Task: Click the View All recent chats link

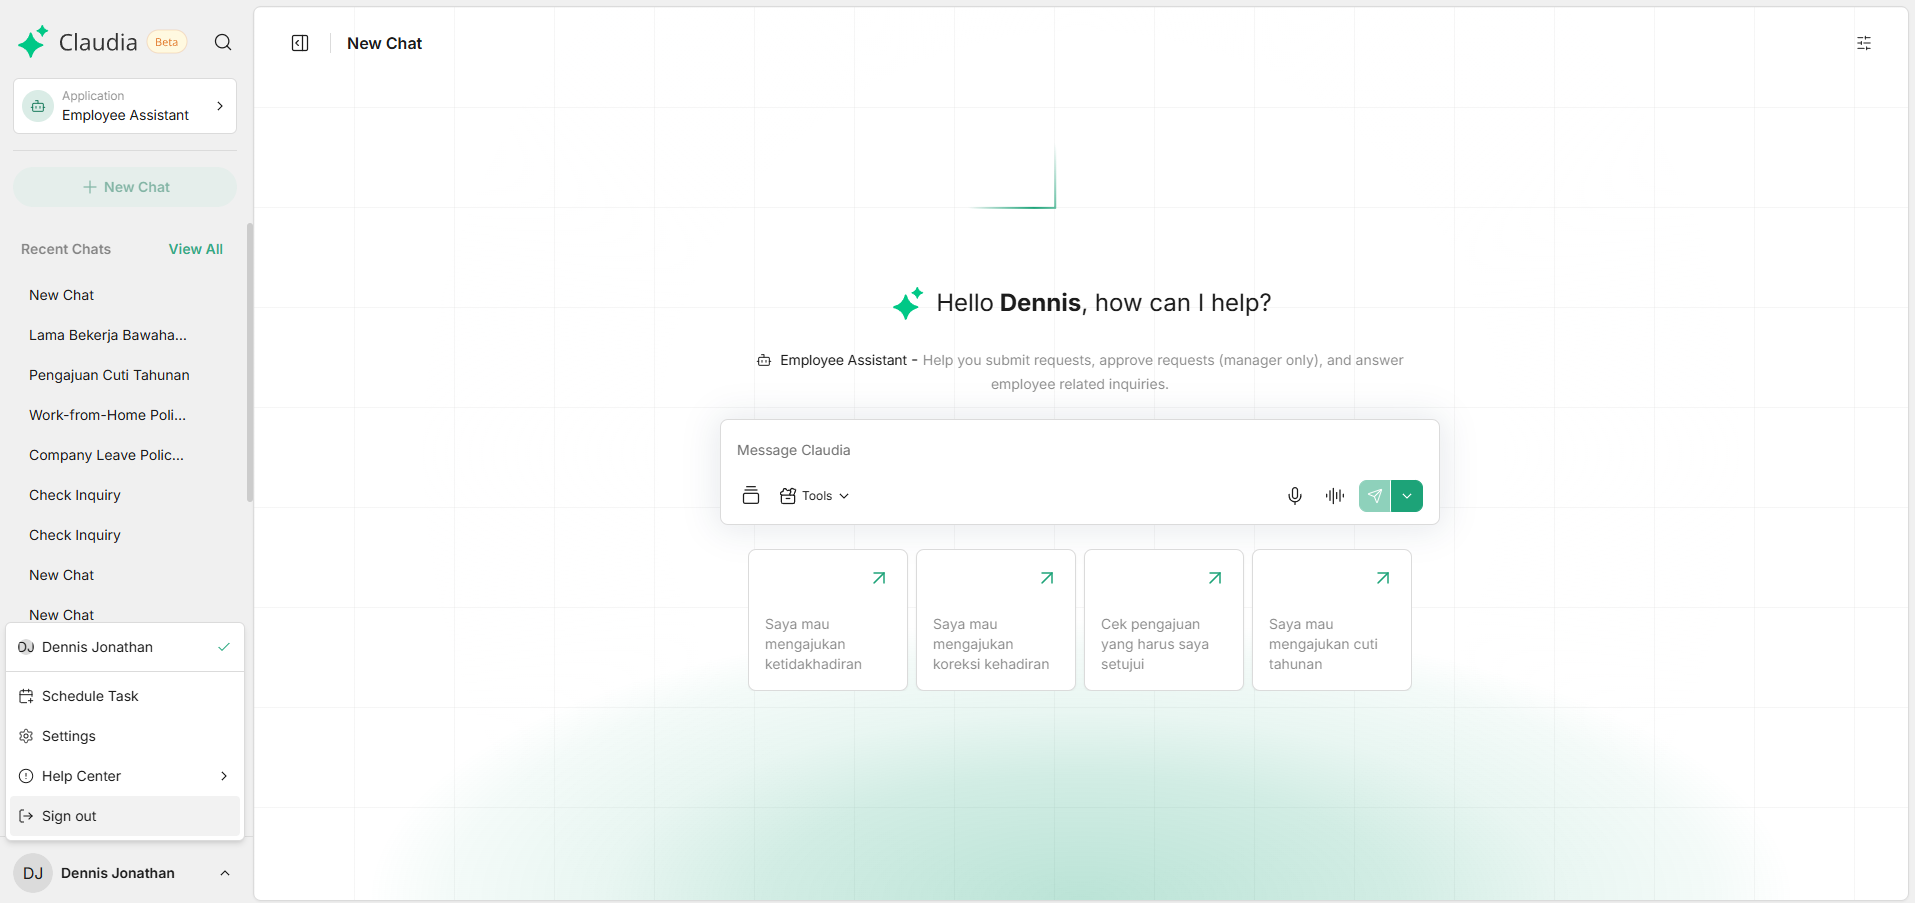Action: click(195, 249)
